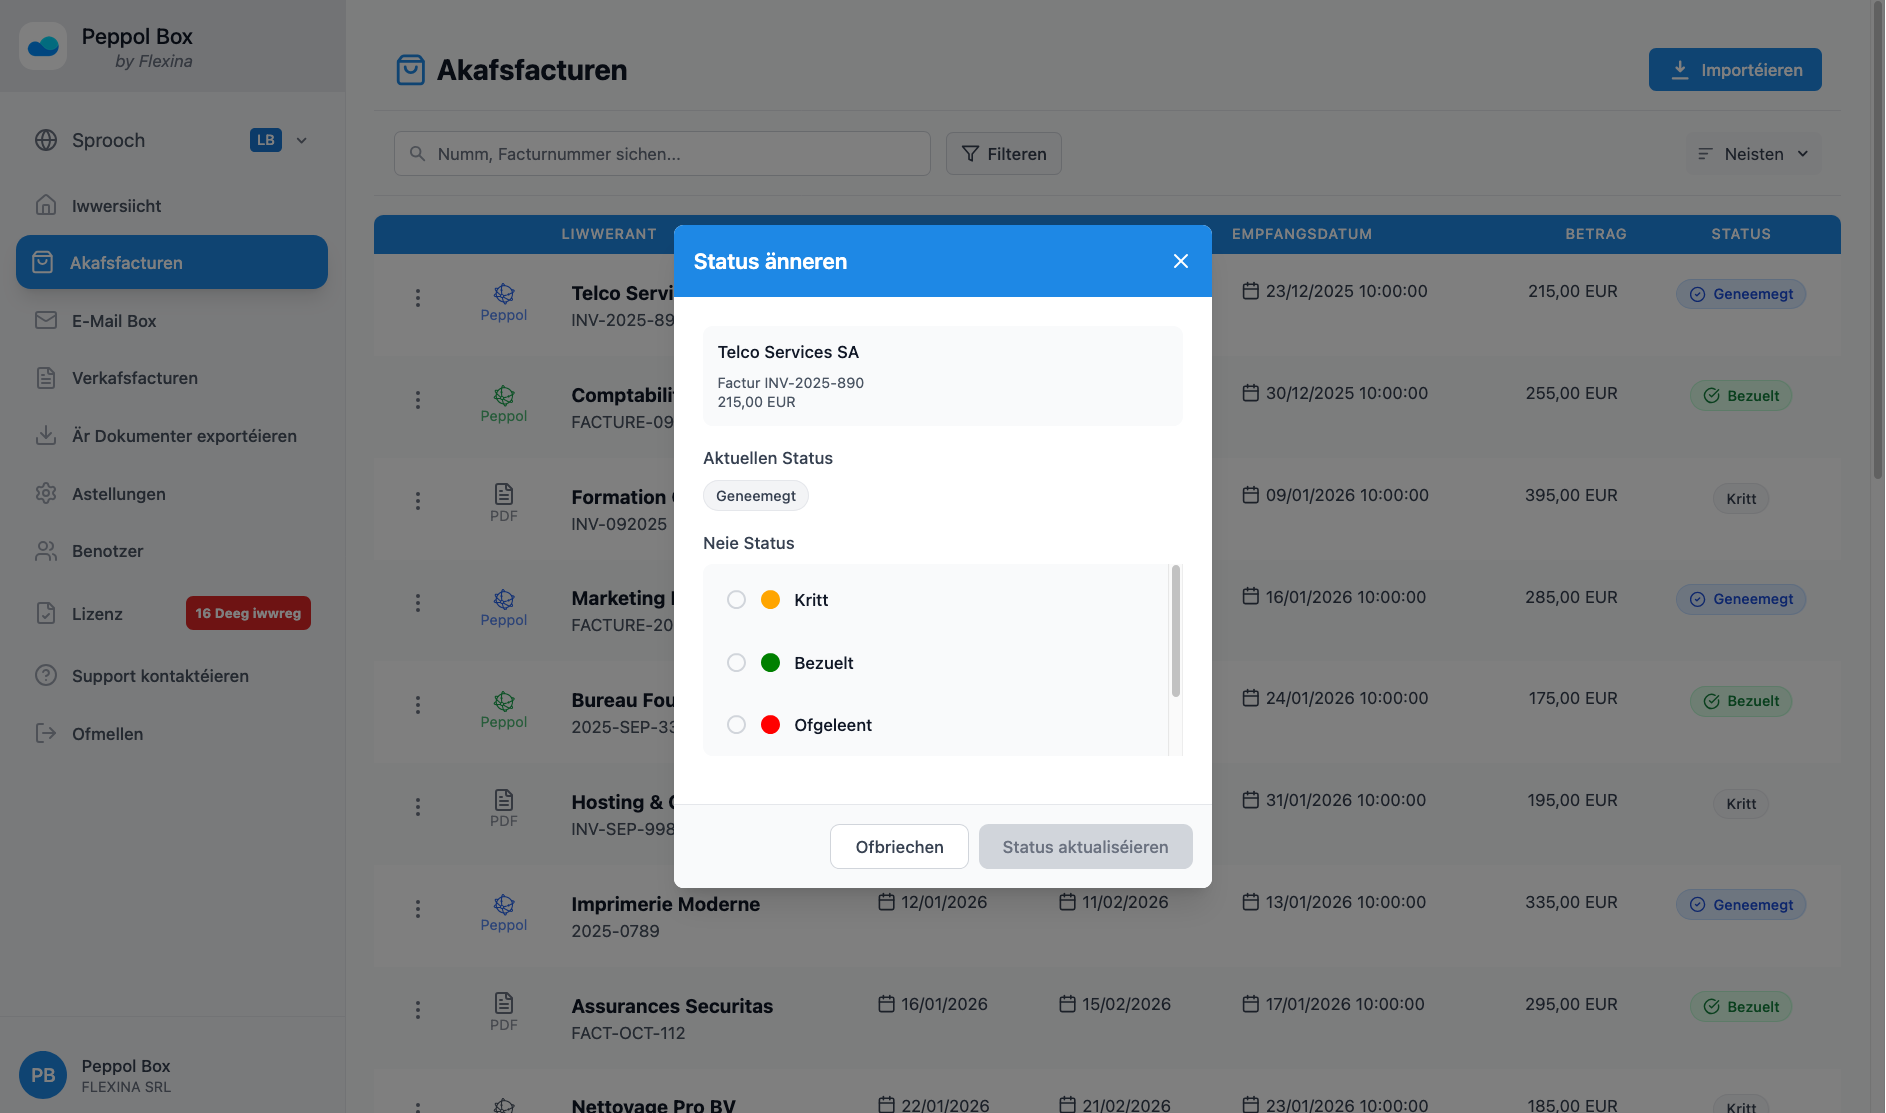Collapse the LB language chevron
This screenshot has height=1113, width=1886.
pyautogui.click(x=302, y=140)
